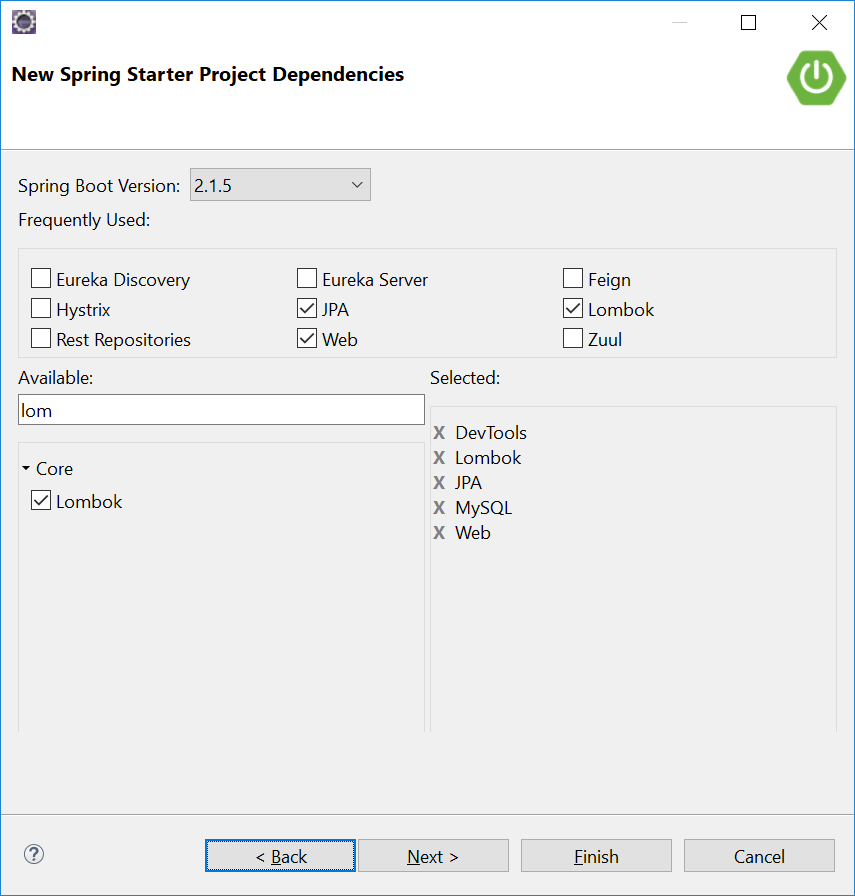Open the help question mark icon

(x=34, y=854)
